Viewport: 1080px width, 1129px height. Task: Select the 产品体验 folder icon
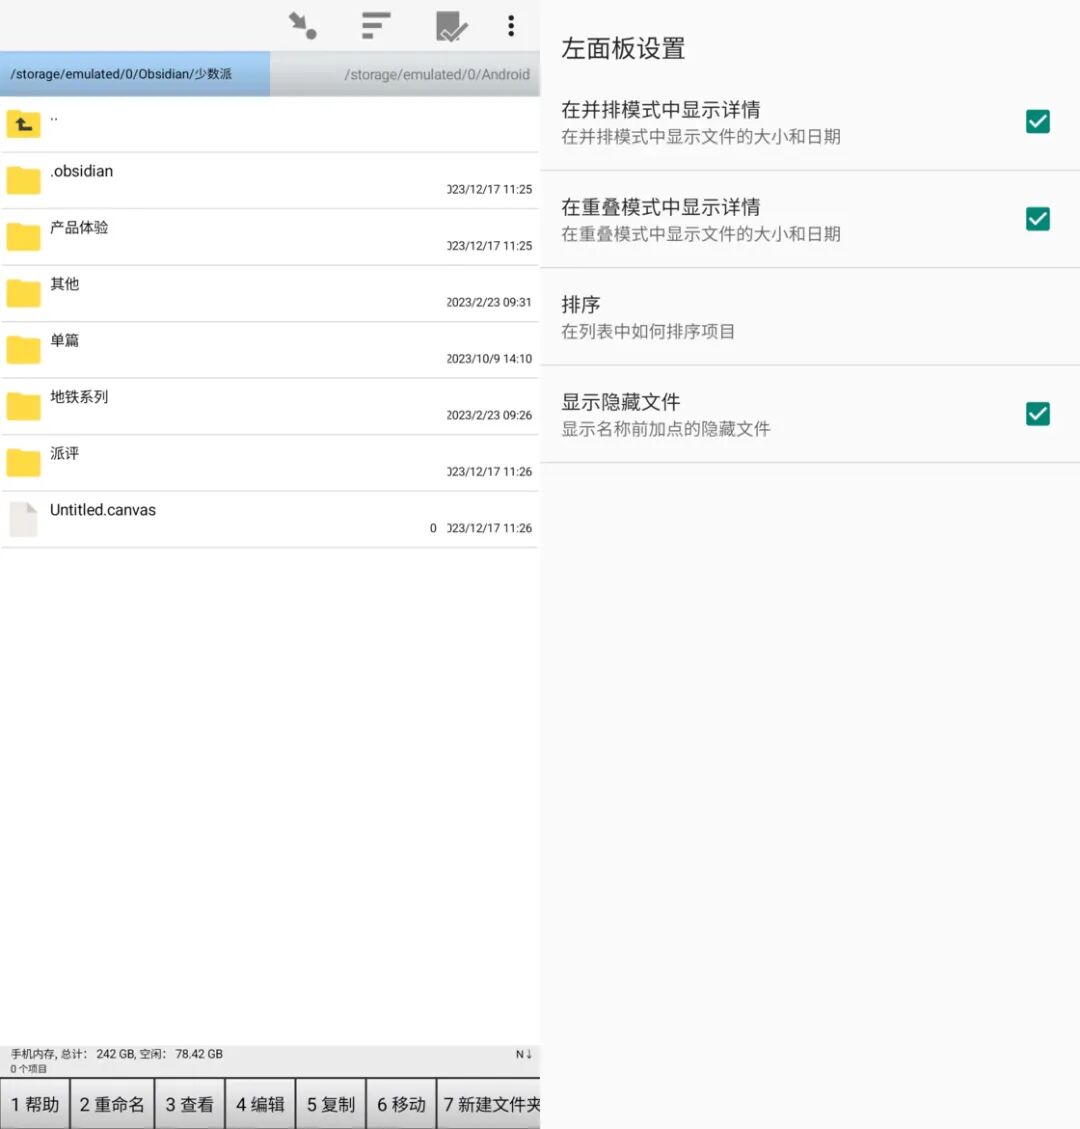pyautogui.click(x=24, y=236)
